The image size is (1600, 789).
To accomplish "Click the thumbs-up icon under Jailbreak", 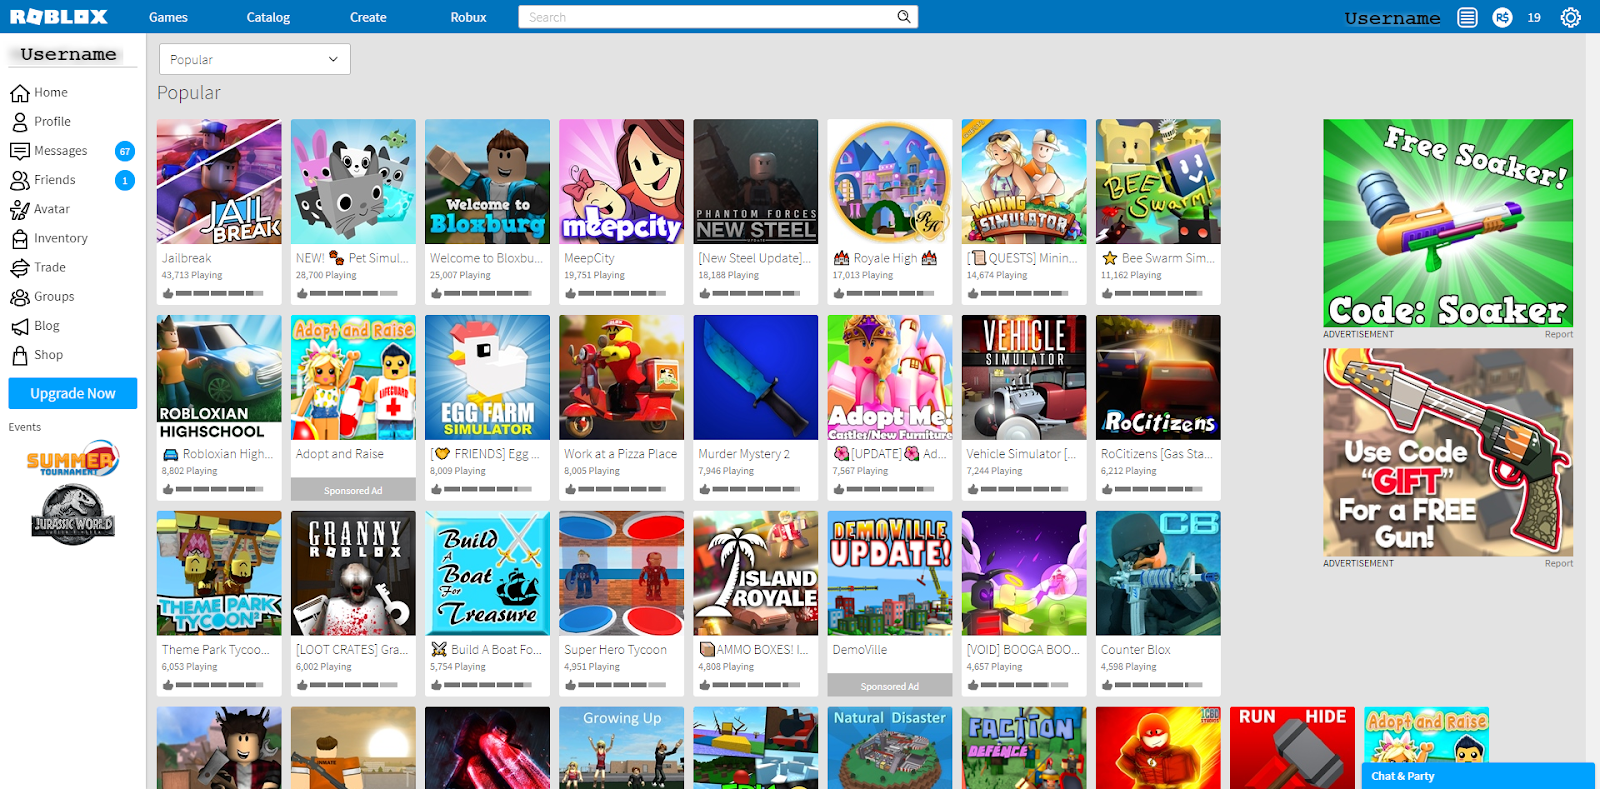I will [x=168, y=293].
